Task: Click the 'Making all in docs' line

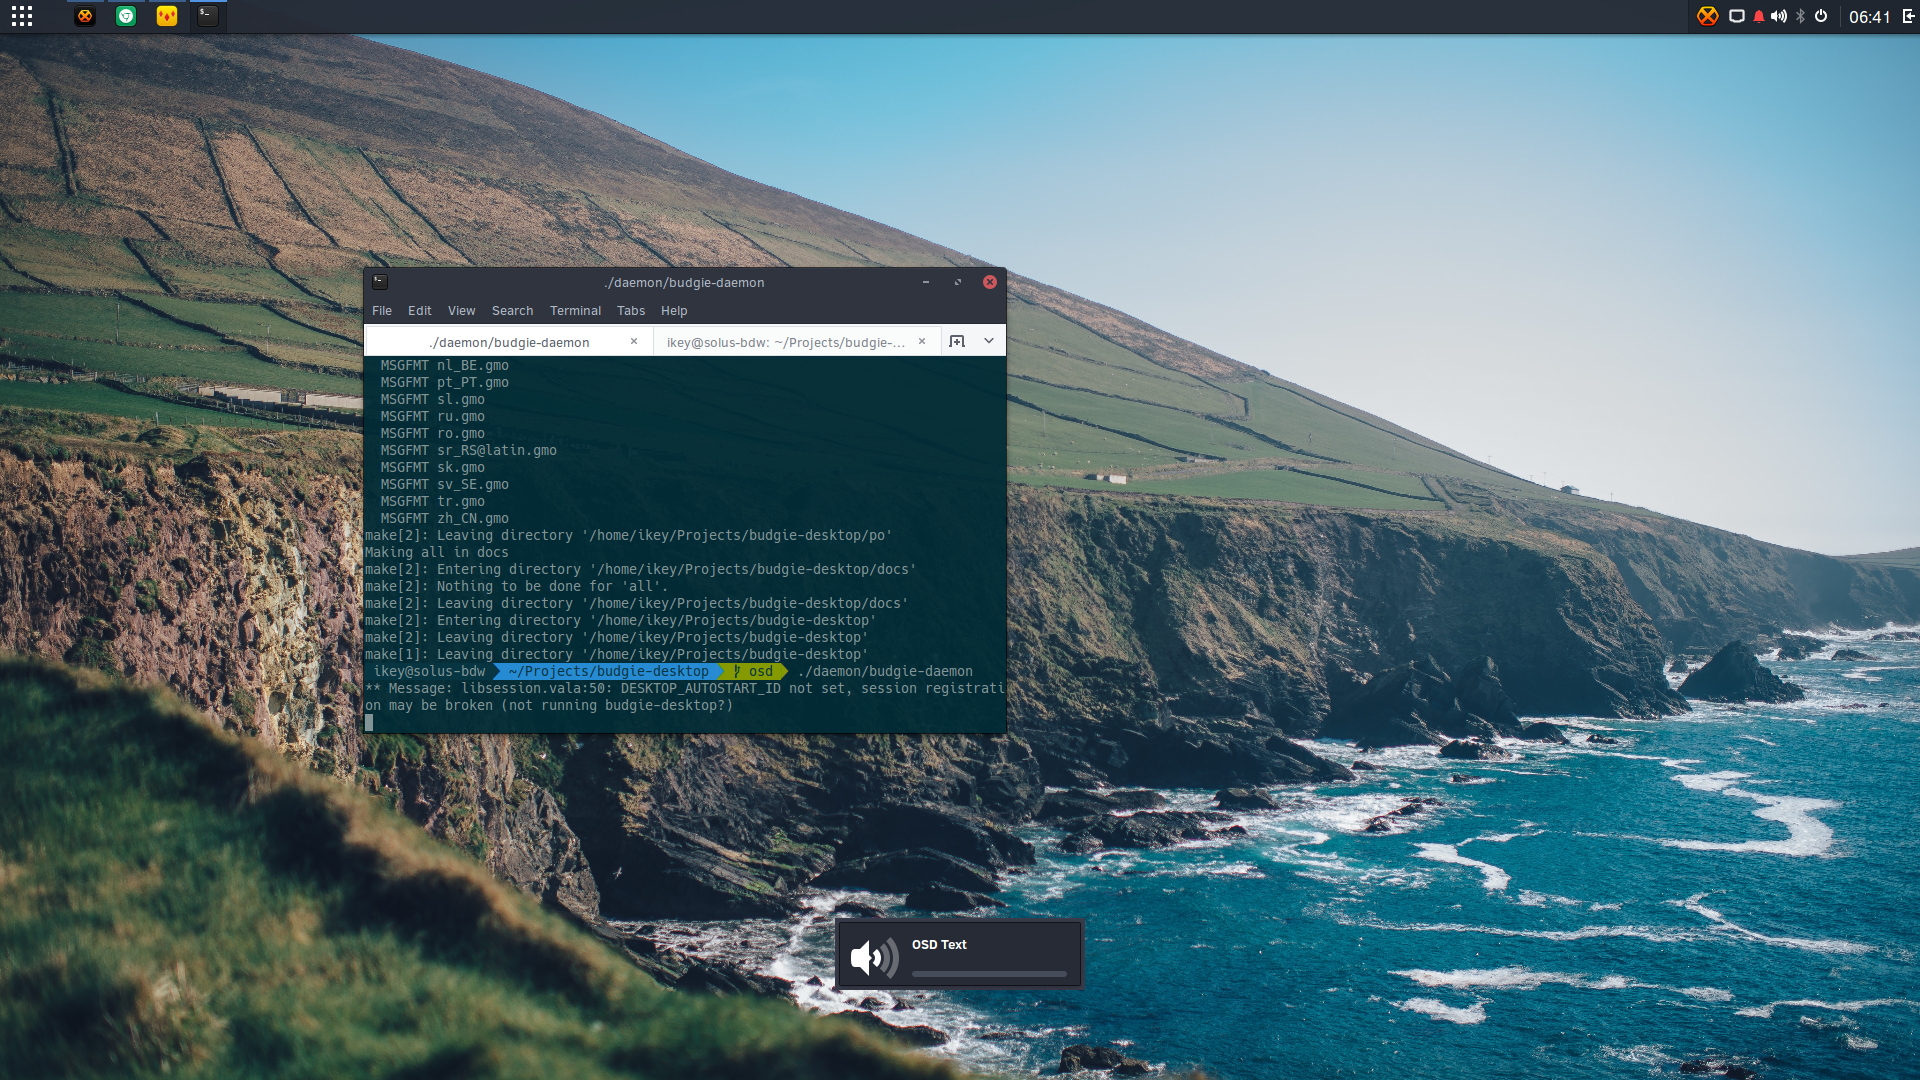Action: coord(437,553)
